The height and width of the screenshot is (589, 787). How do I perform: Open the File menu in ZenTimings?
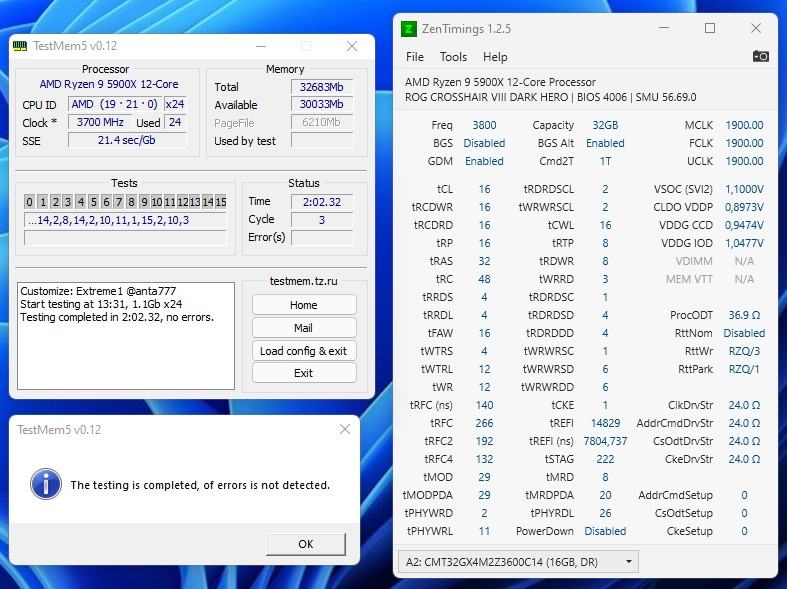click(415, 57)
